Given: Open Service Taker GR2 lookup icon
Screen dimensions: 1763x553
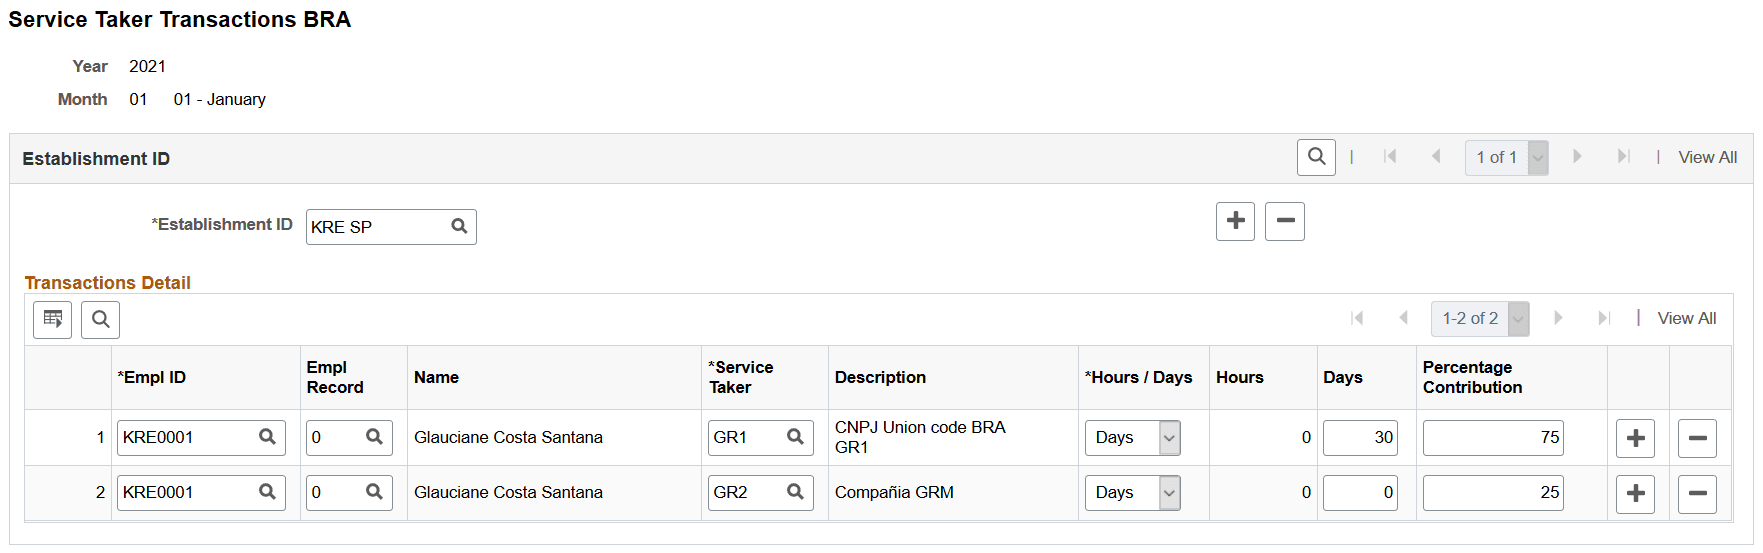Looking at the screenshot, I should [795, 492].
